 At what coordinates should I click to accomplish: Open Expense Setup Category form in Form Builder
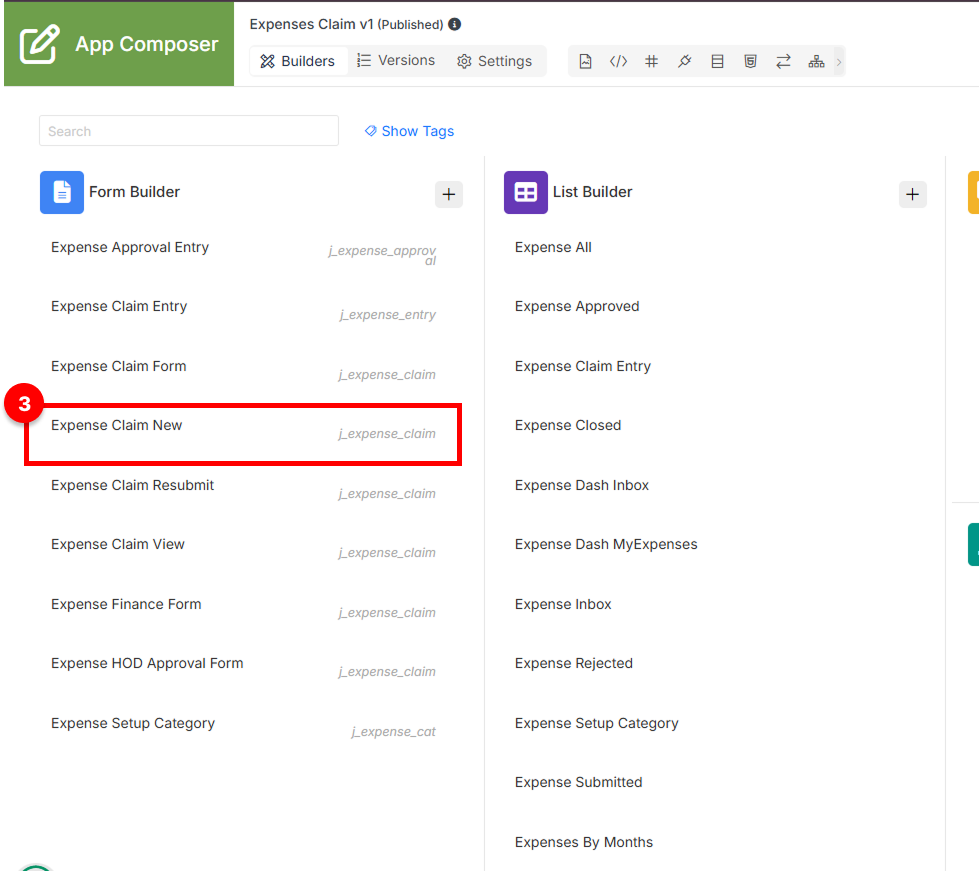pyautogui.click(x=133, y=723)
